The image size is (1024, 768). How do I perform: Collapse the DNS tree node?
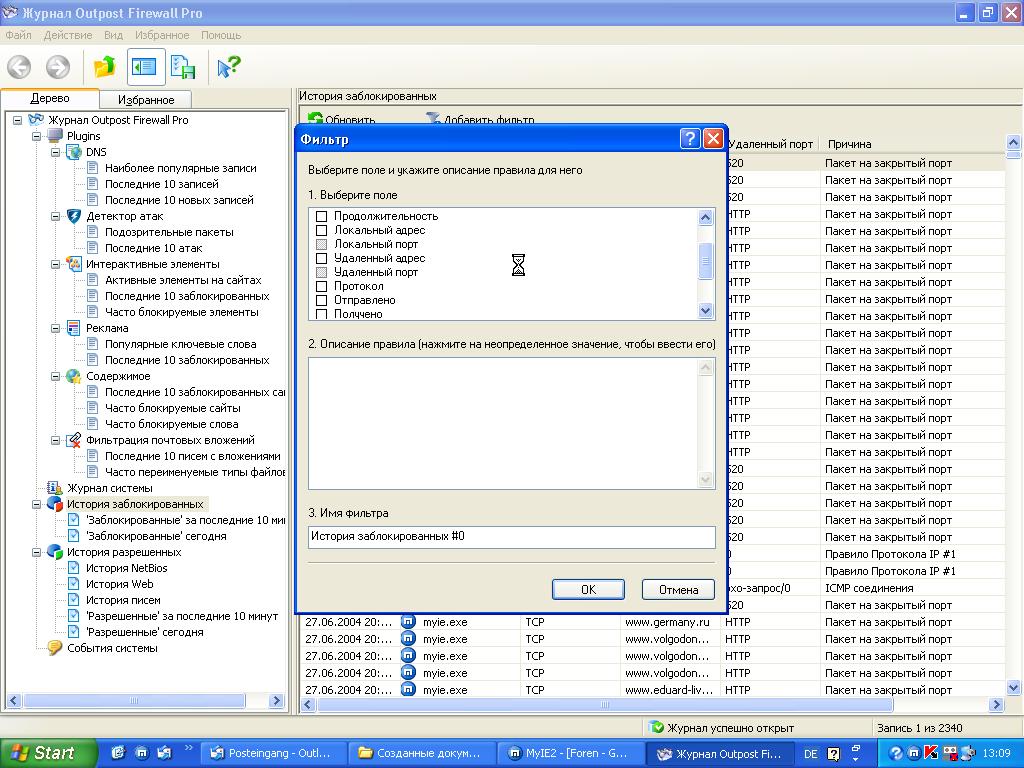[56, 152]
